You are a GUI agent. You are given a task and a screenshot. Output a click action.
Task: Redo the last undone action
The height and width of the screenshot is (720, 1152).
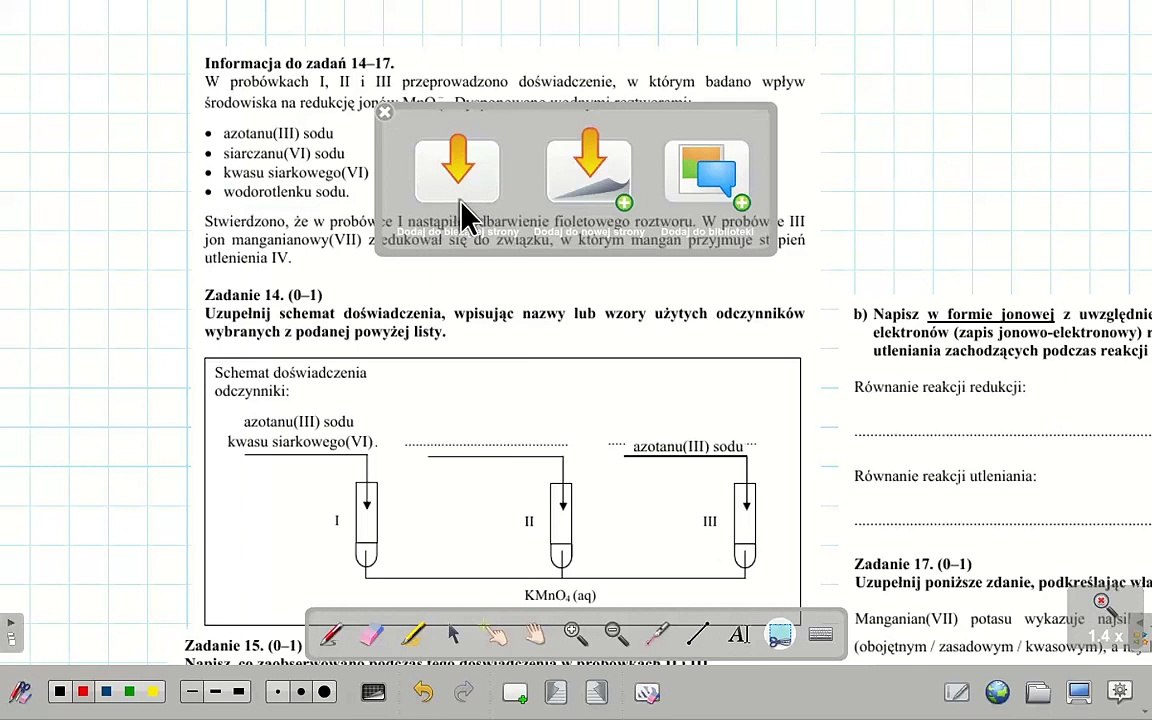point(464,692)
